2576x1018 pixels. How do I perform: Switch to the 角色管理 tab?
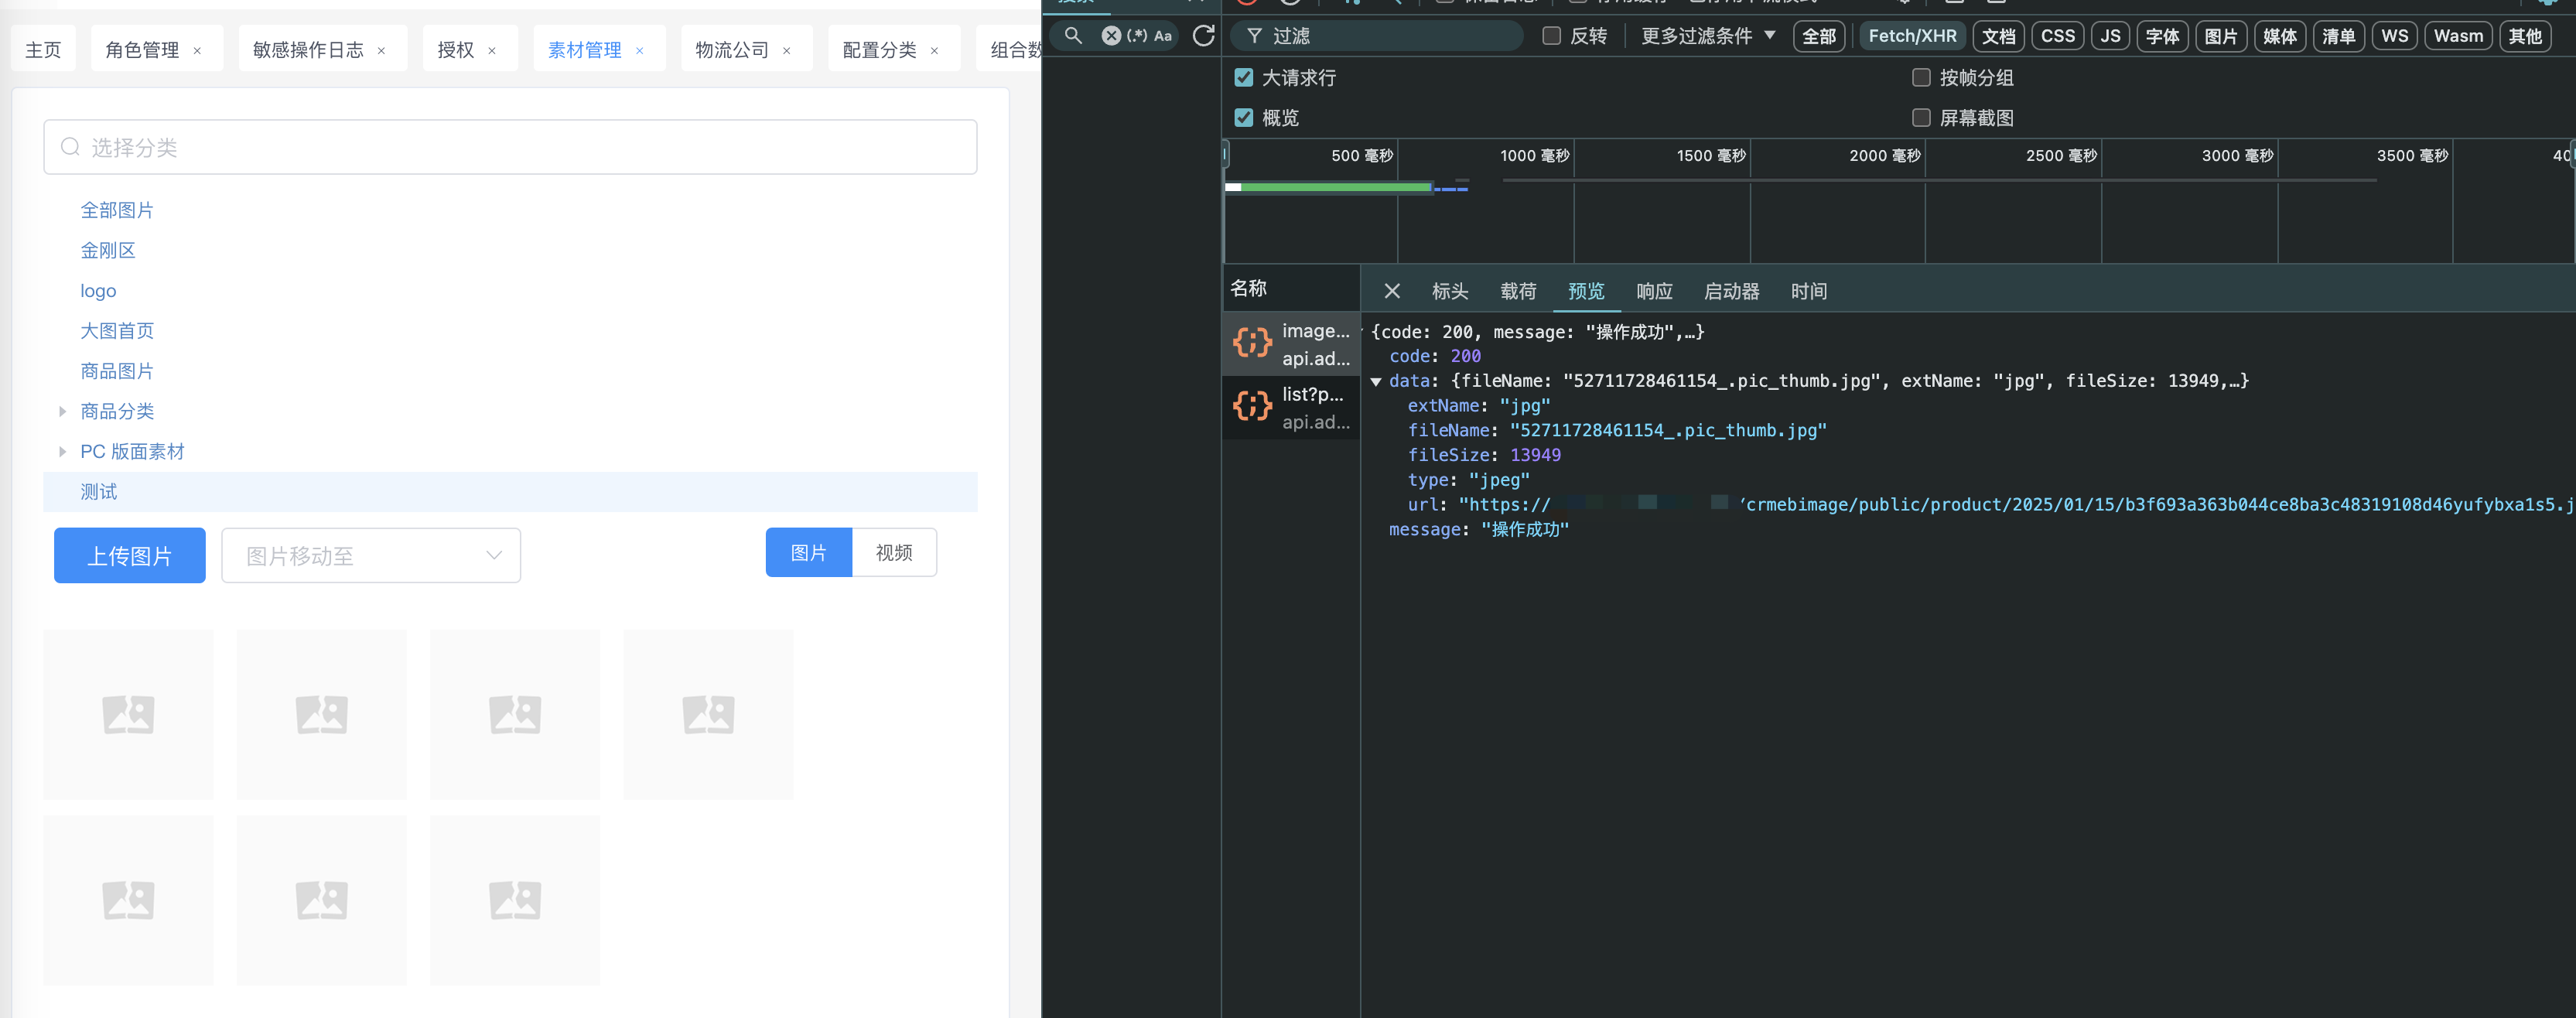coord(142,49)
